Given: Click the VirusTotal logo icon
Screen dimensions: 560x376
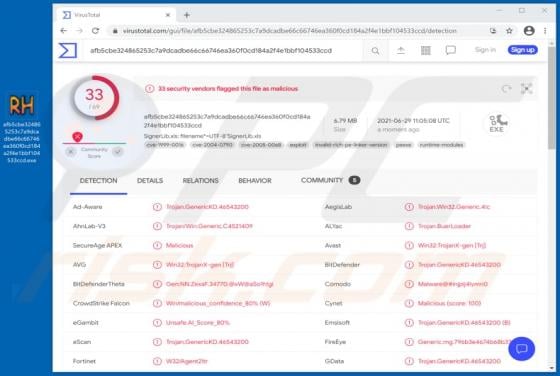Looking at the screenshot, I should (68, 50).
